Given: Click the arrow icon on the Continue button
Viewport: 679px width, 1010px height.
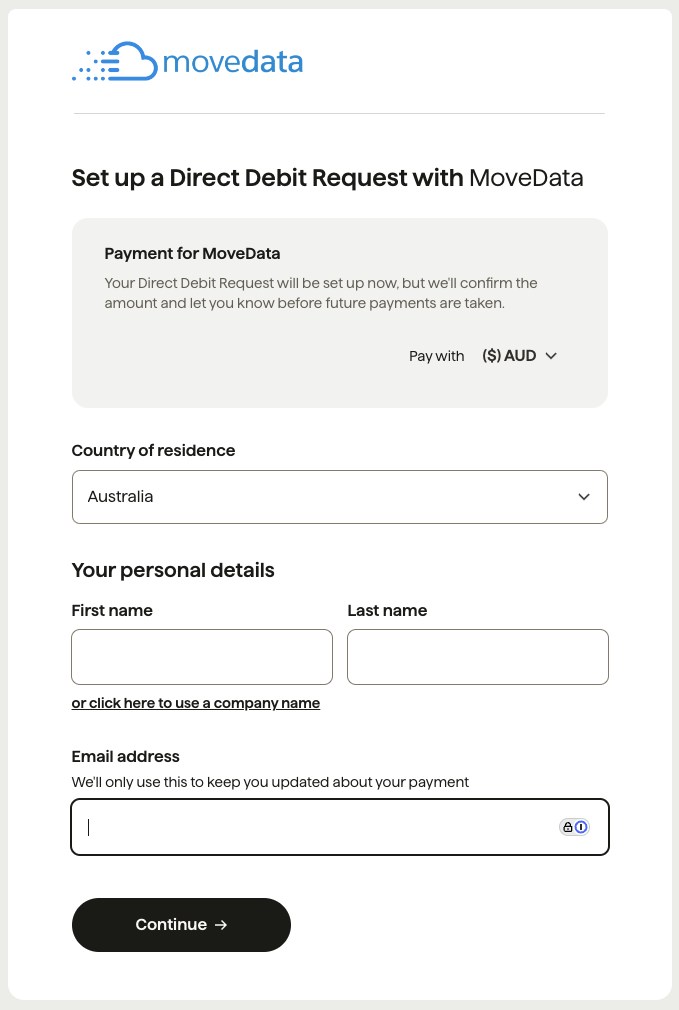Looking at the screenshot, I should pos(221,925).
